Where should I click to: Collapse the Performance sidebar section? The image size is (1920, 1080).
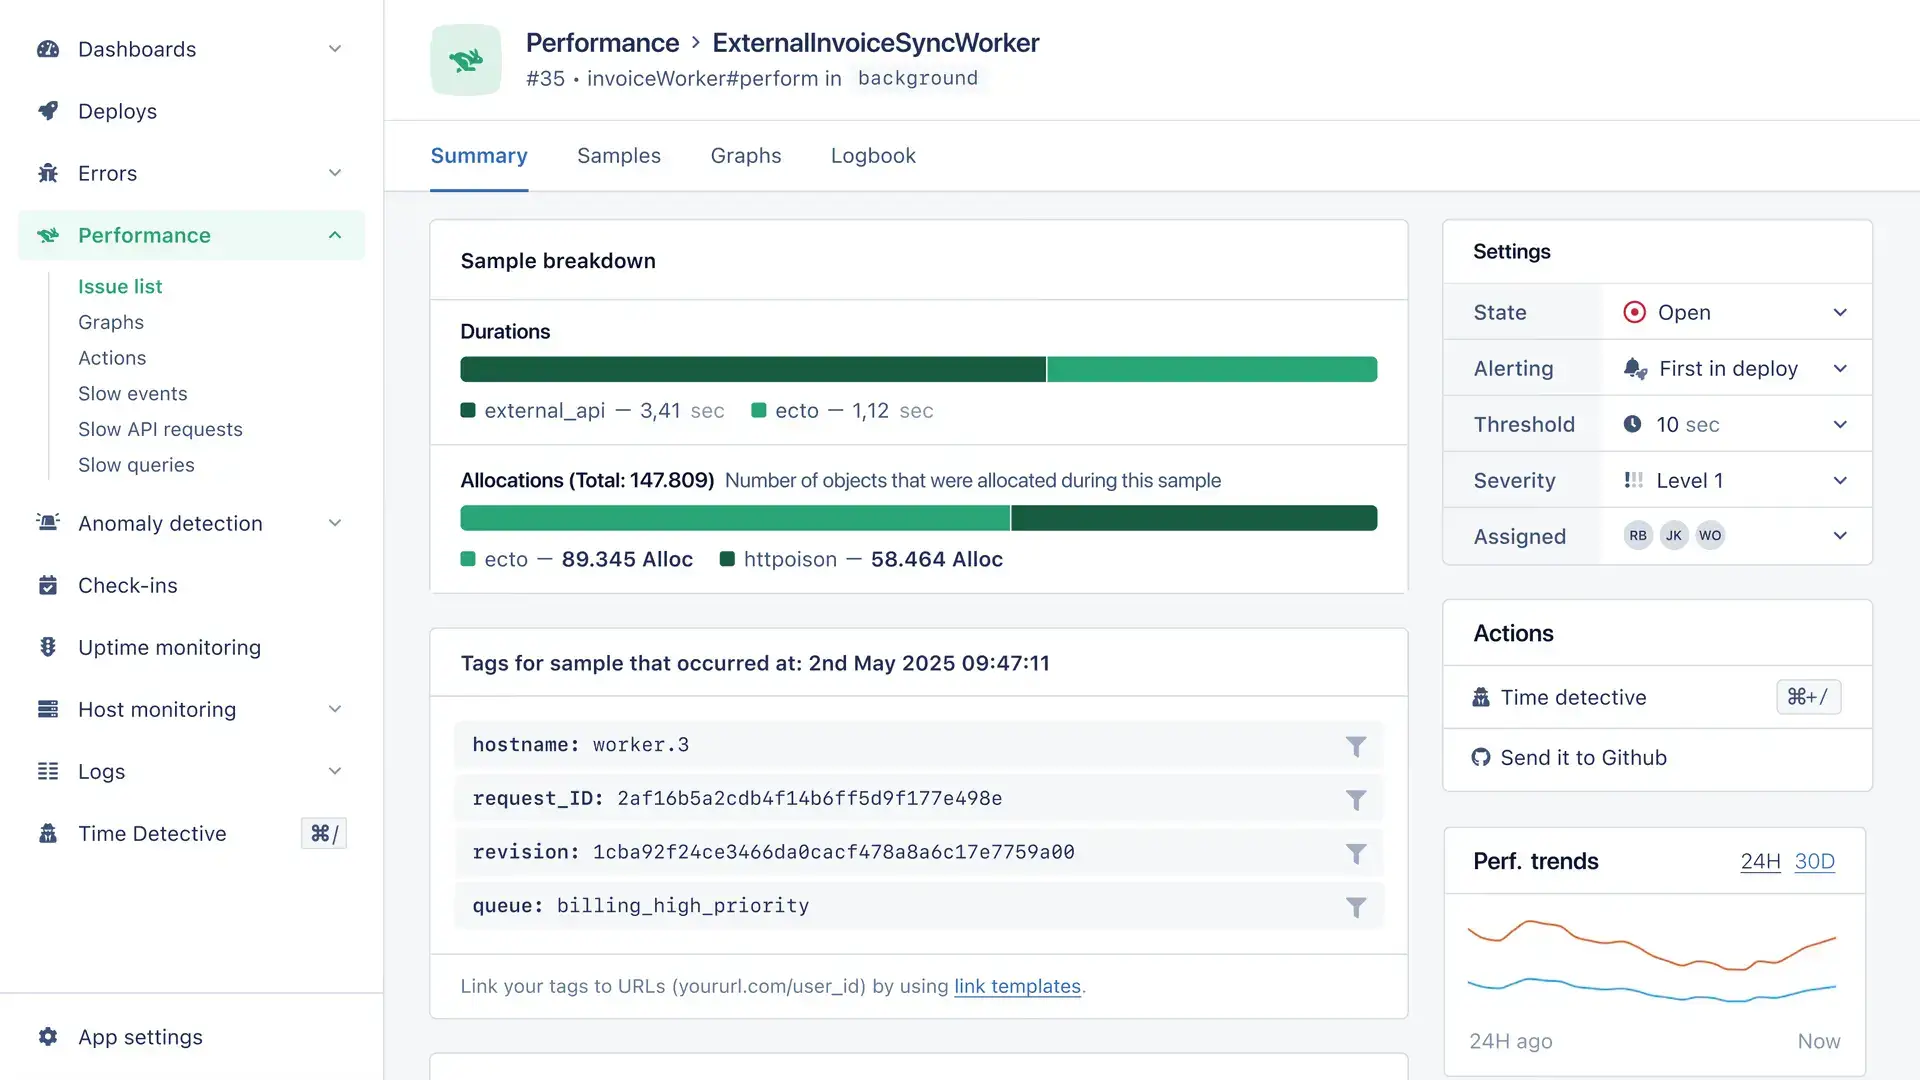pos(334,235)
